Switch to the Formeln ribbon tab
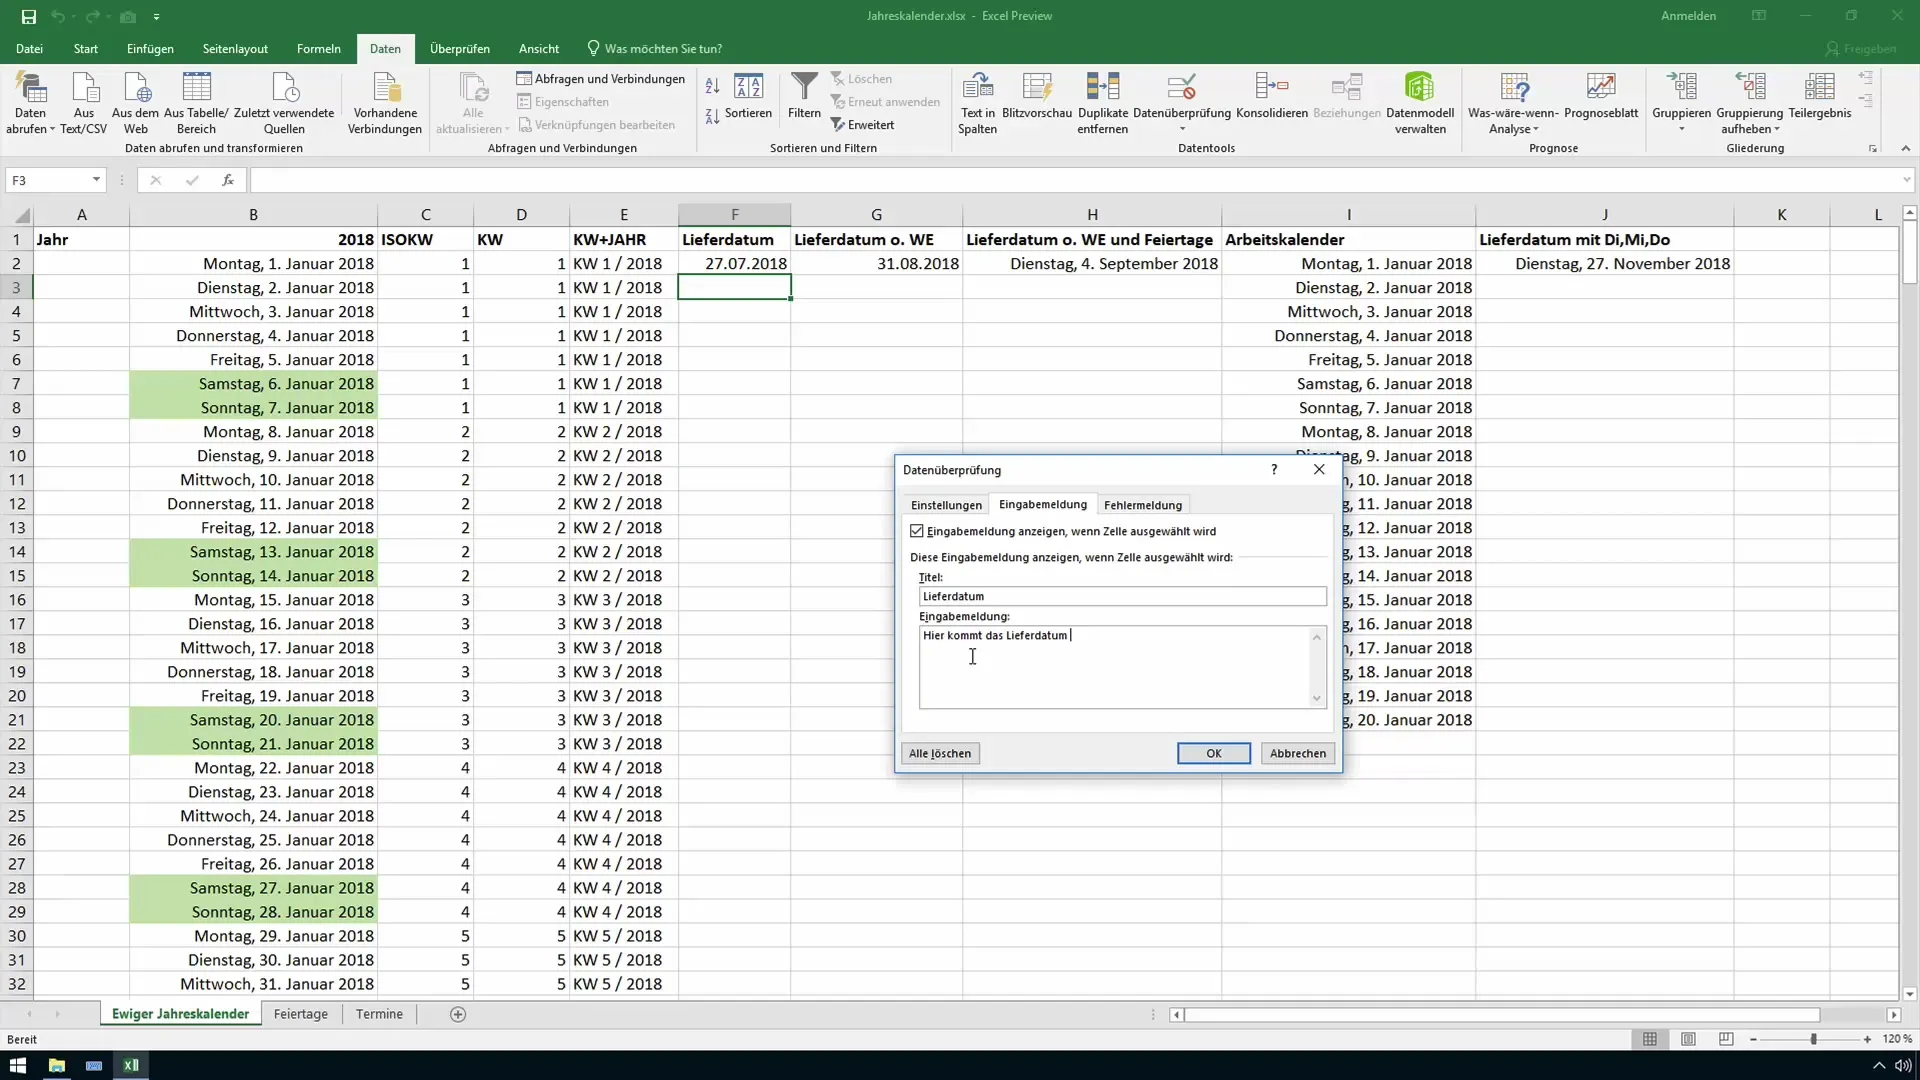Screen dimensions: 1920x1080 [318, 48]
